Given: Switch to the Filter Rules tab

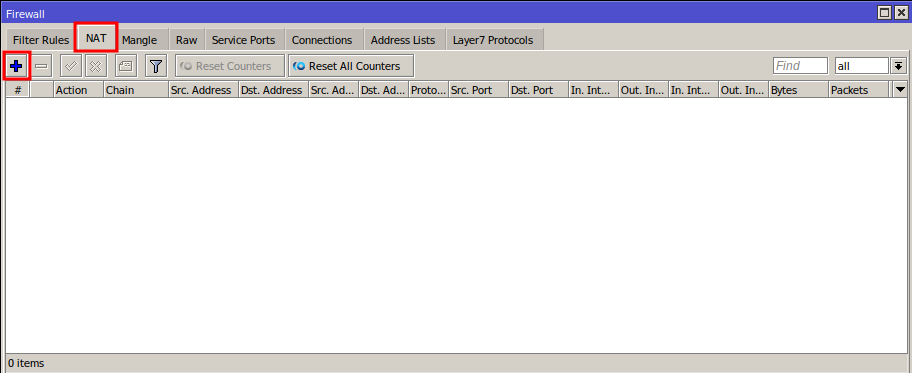Looking at the screenshot, I should pos(41,40).
